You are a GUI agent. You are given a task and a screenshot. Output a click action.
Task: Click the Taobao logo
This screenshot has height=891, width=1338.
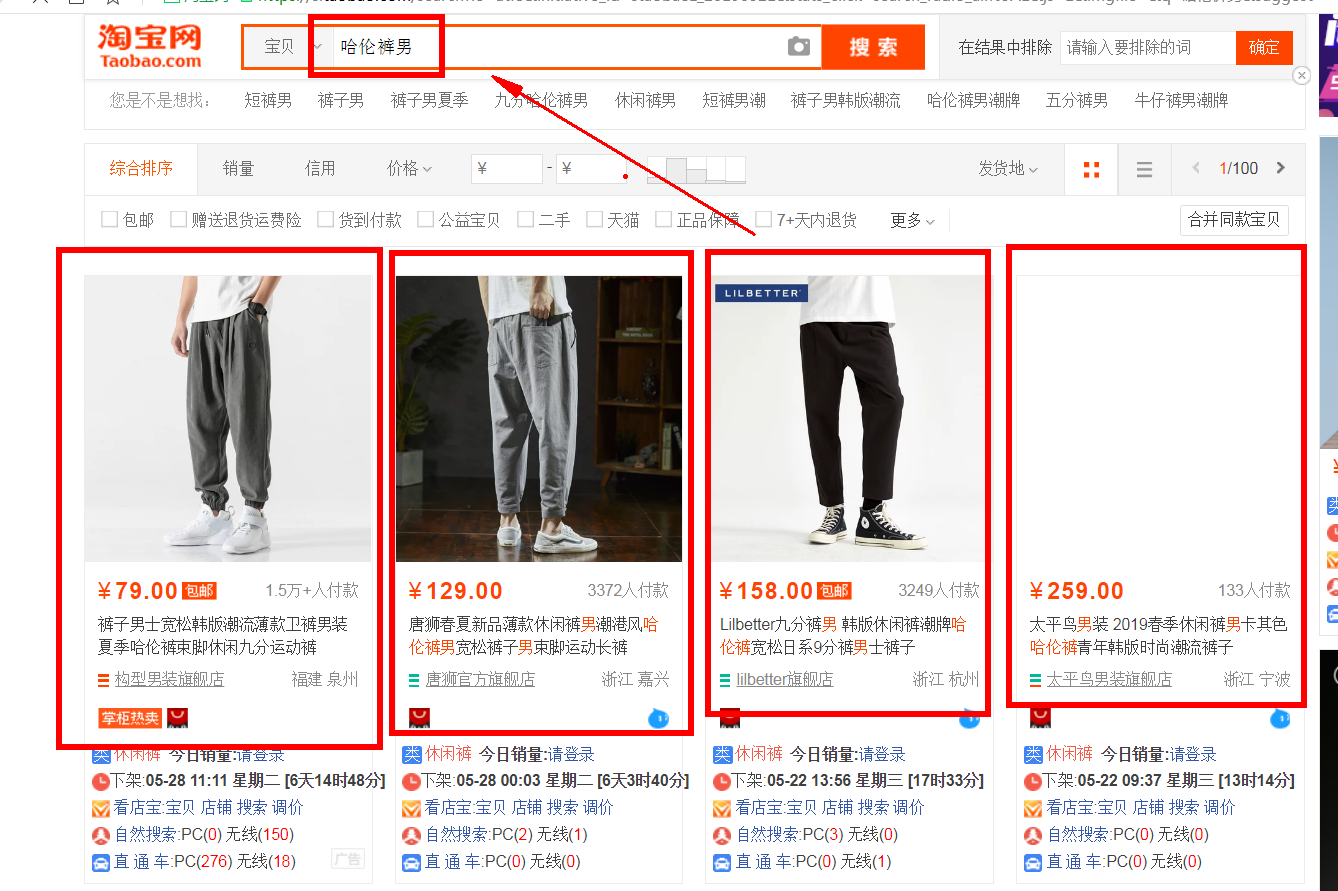point(150,47)
